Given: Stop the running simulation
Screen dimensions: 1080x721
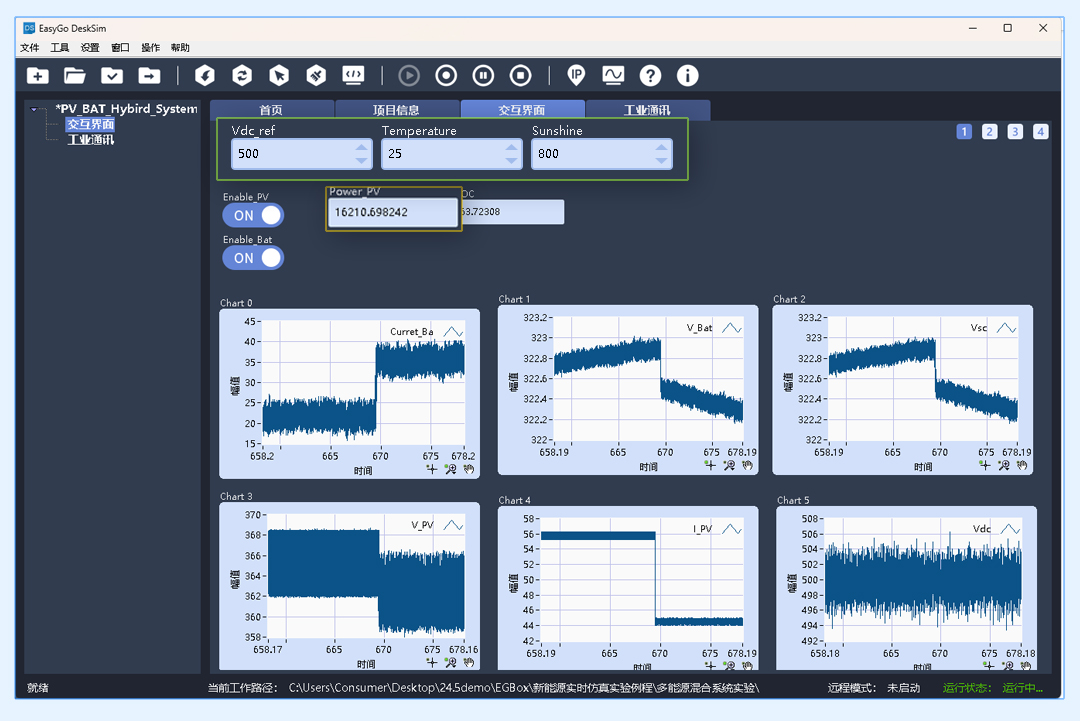Looking at the screenshot, I should pyautogui.click(x=521, y=76).
